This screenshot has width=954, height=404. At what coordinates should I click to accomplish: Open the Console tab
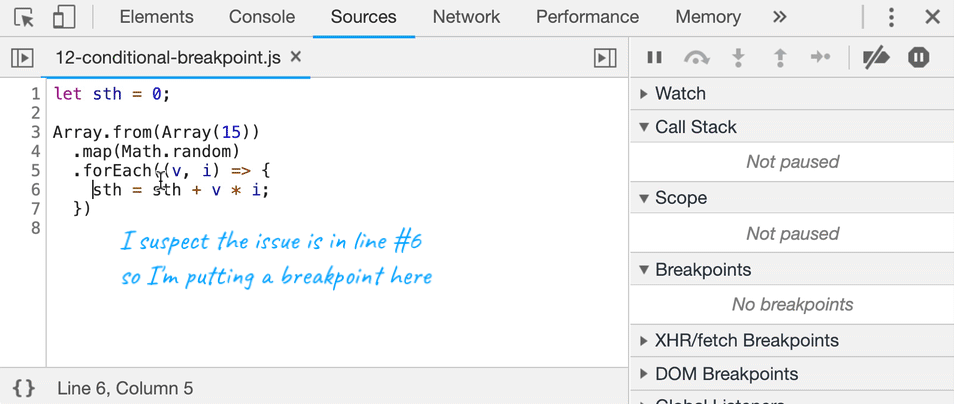262,17
